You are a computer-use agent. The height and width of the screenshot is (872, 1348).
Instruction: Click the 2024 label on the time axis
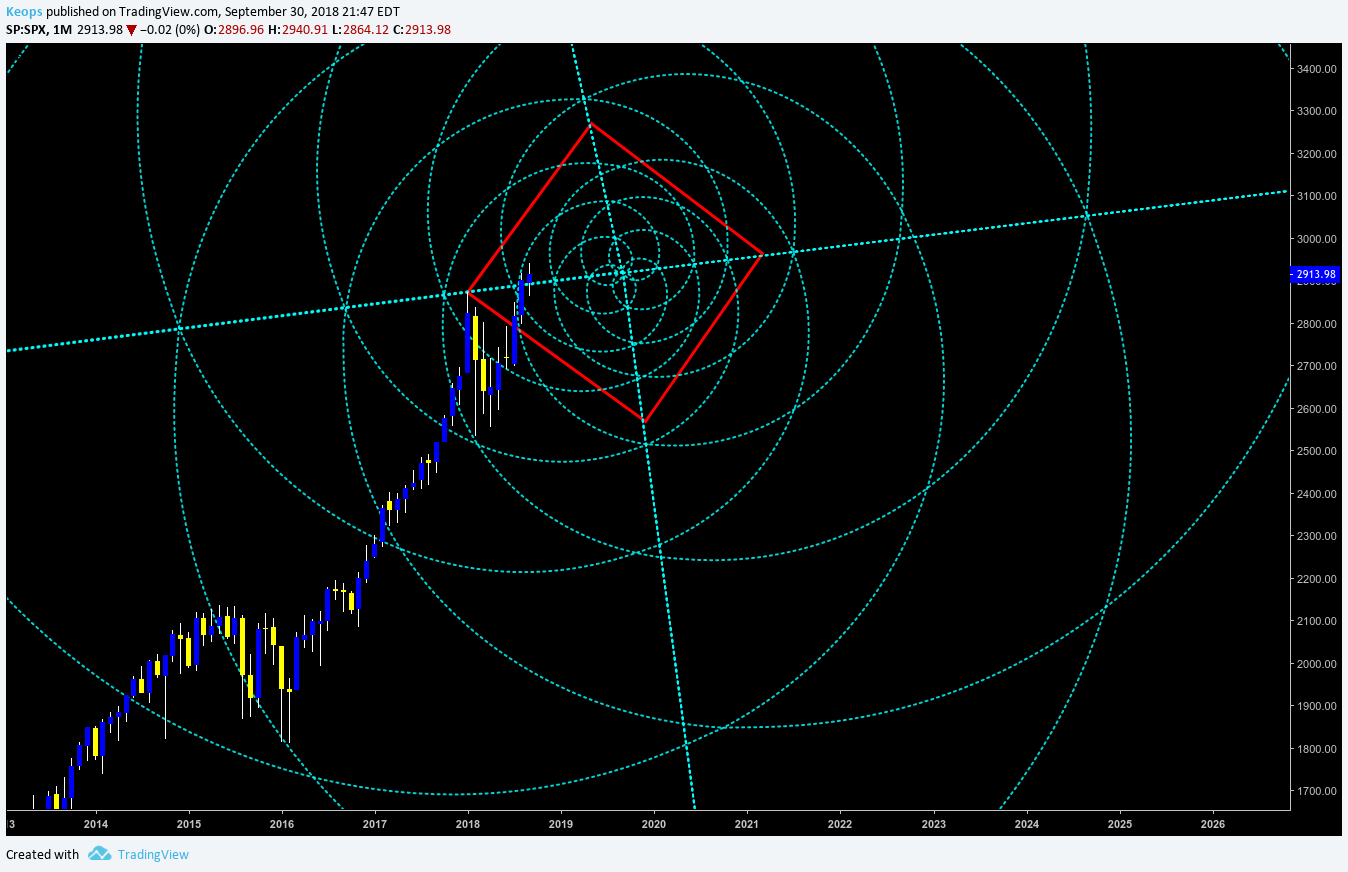pos(1027,825)
